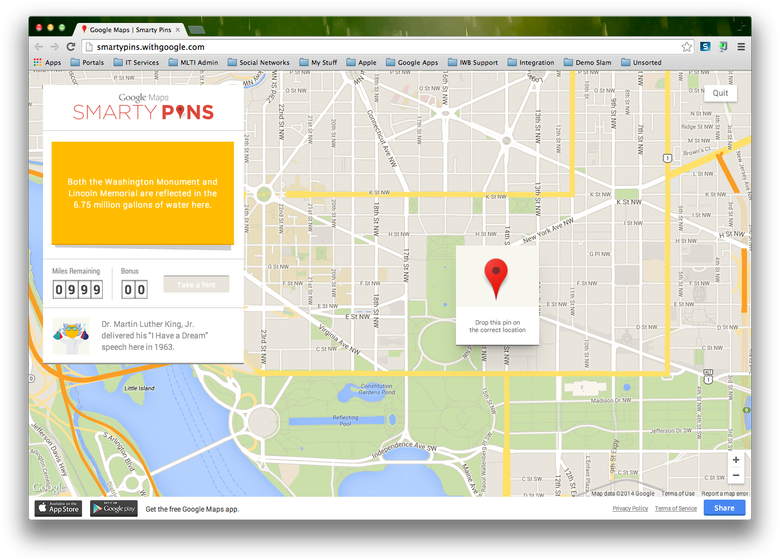
Task: Quit the Smarty Pins game
Action: click(x=720, y=93)
